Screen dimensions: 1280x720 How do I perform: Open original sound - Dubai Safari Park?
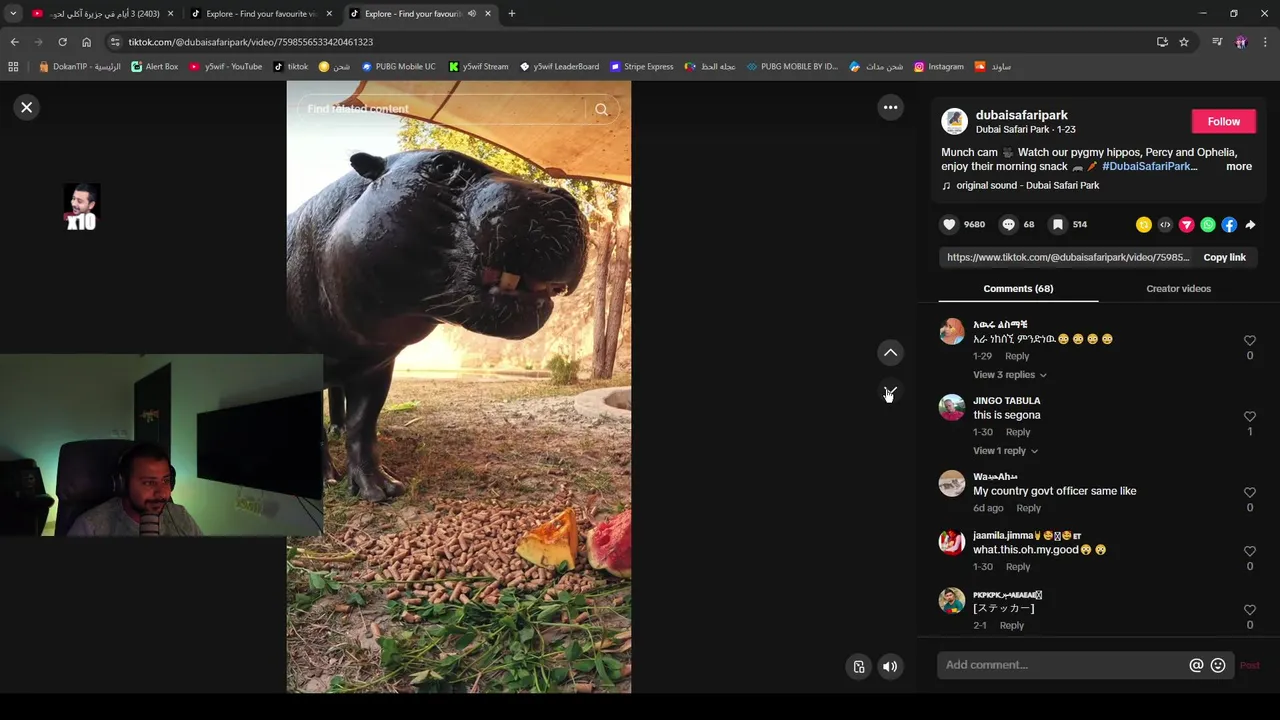(x=1027, y=185)
